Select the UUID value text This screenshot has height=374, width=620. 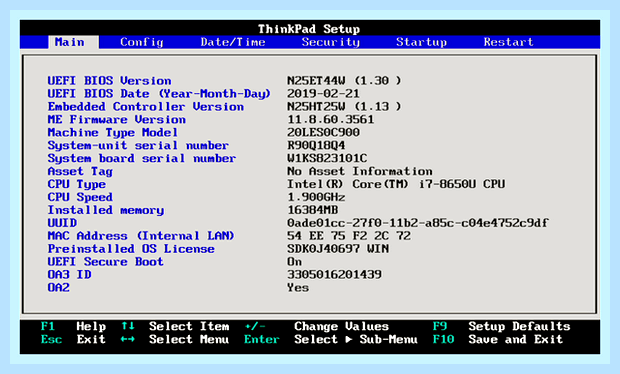(418, 223)
